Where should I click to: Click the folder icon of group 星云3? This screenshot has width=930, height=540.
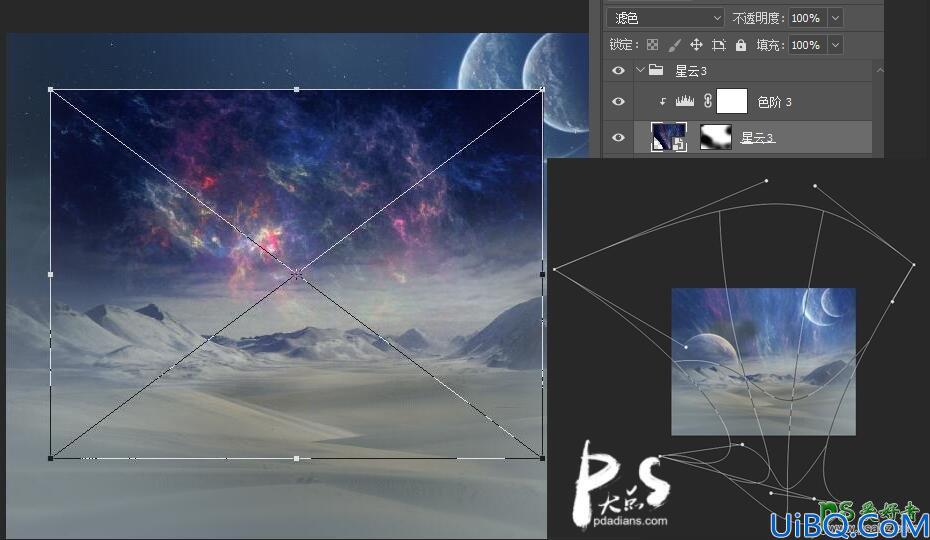655,70
